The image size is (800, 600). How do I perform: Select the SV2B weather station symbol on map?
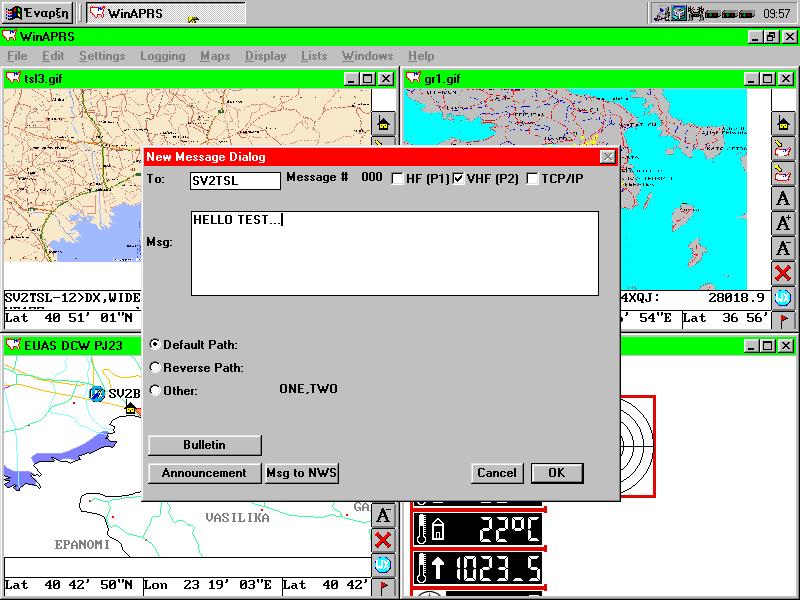click(97, 394)
